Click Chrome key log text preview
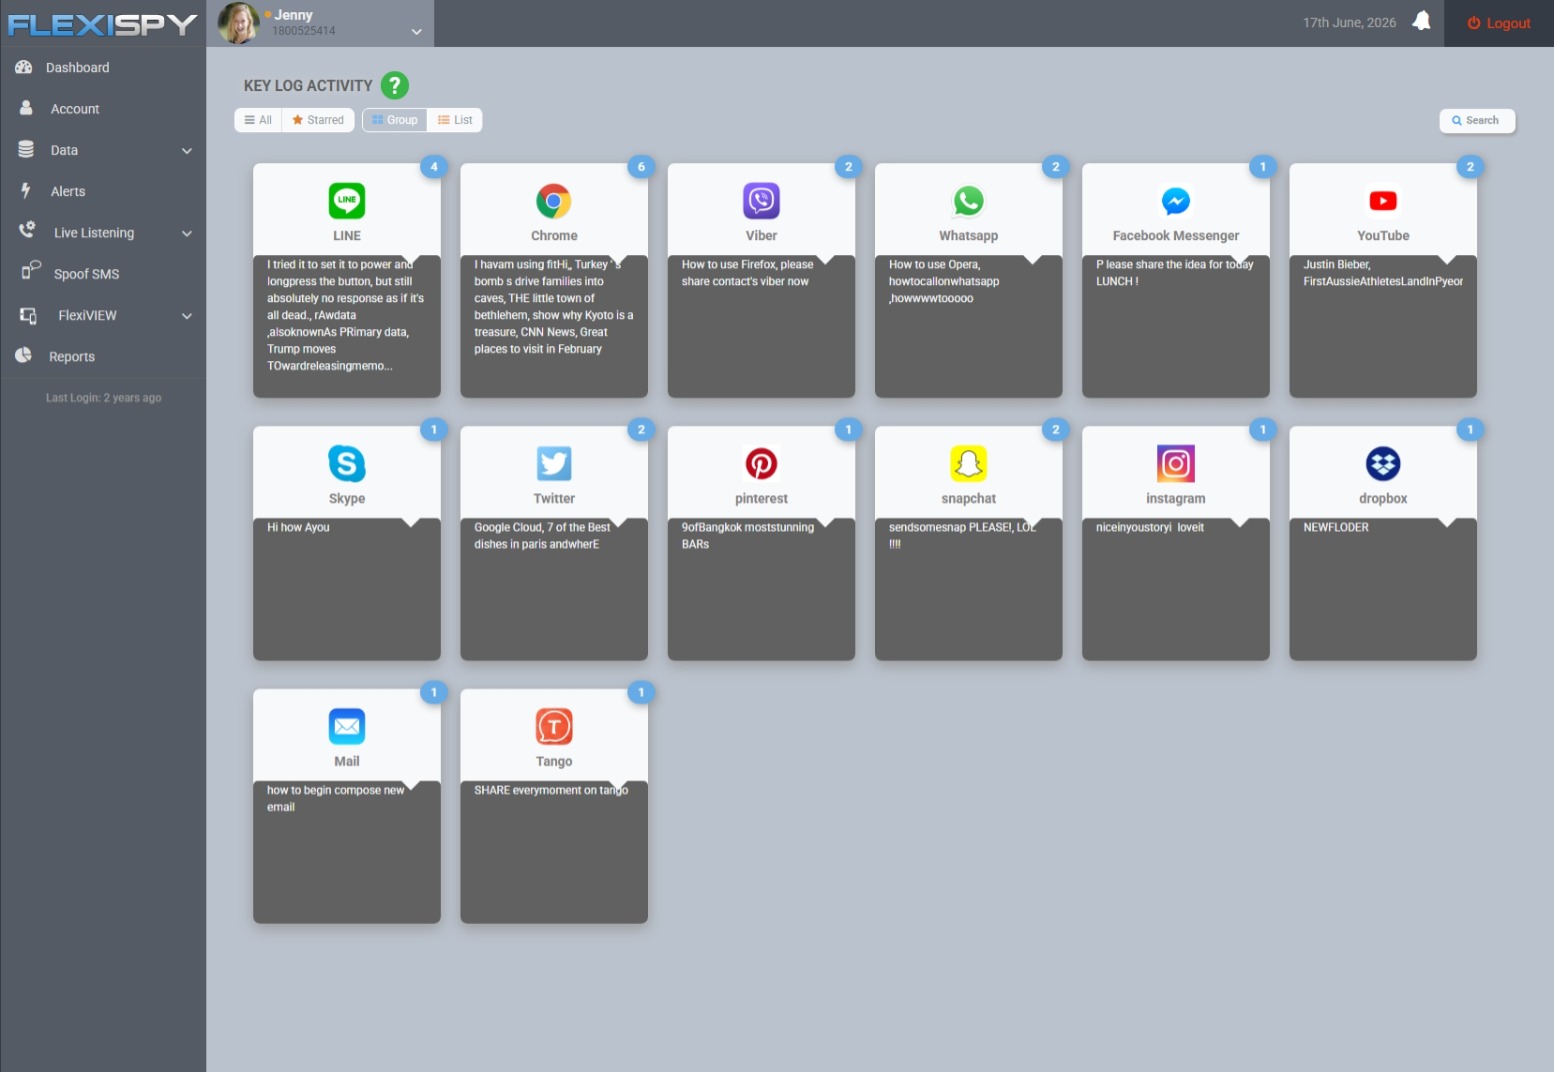 pos(554,306)
